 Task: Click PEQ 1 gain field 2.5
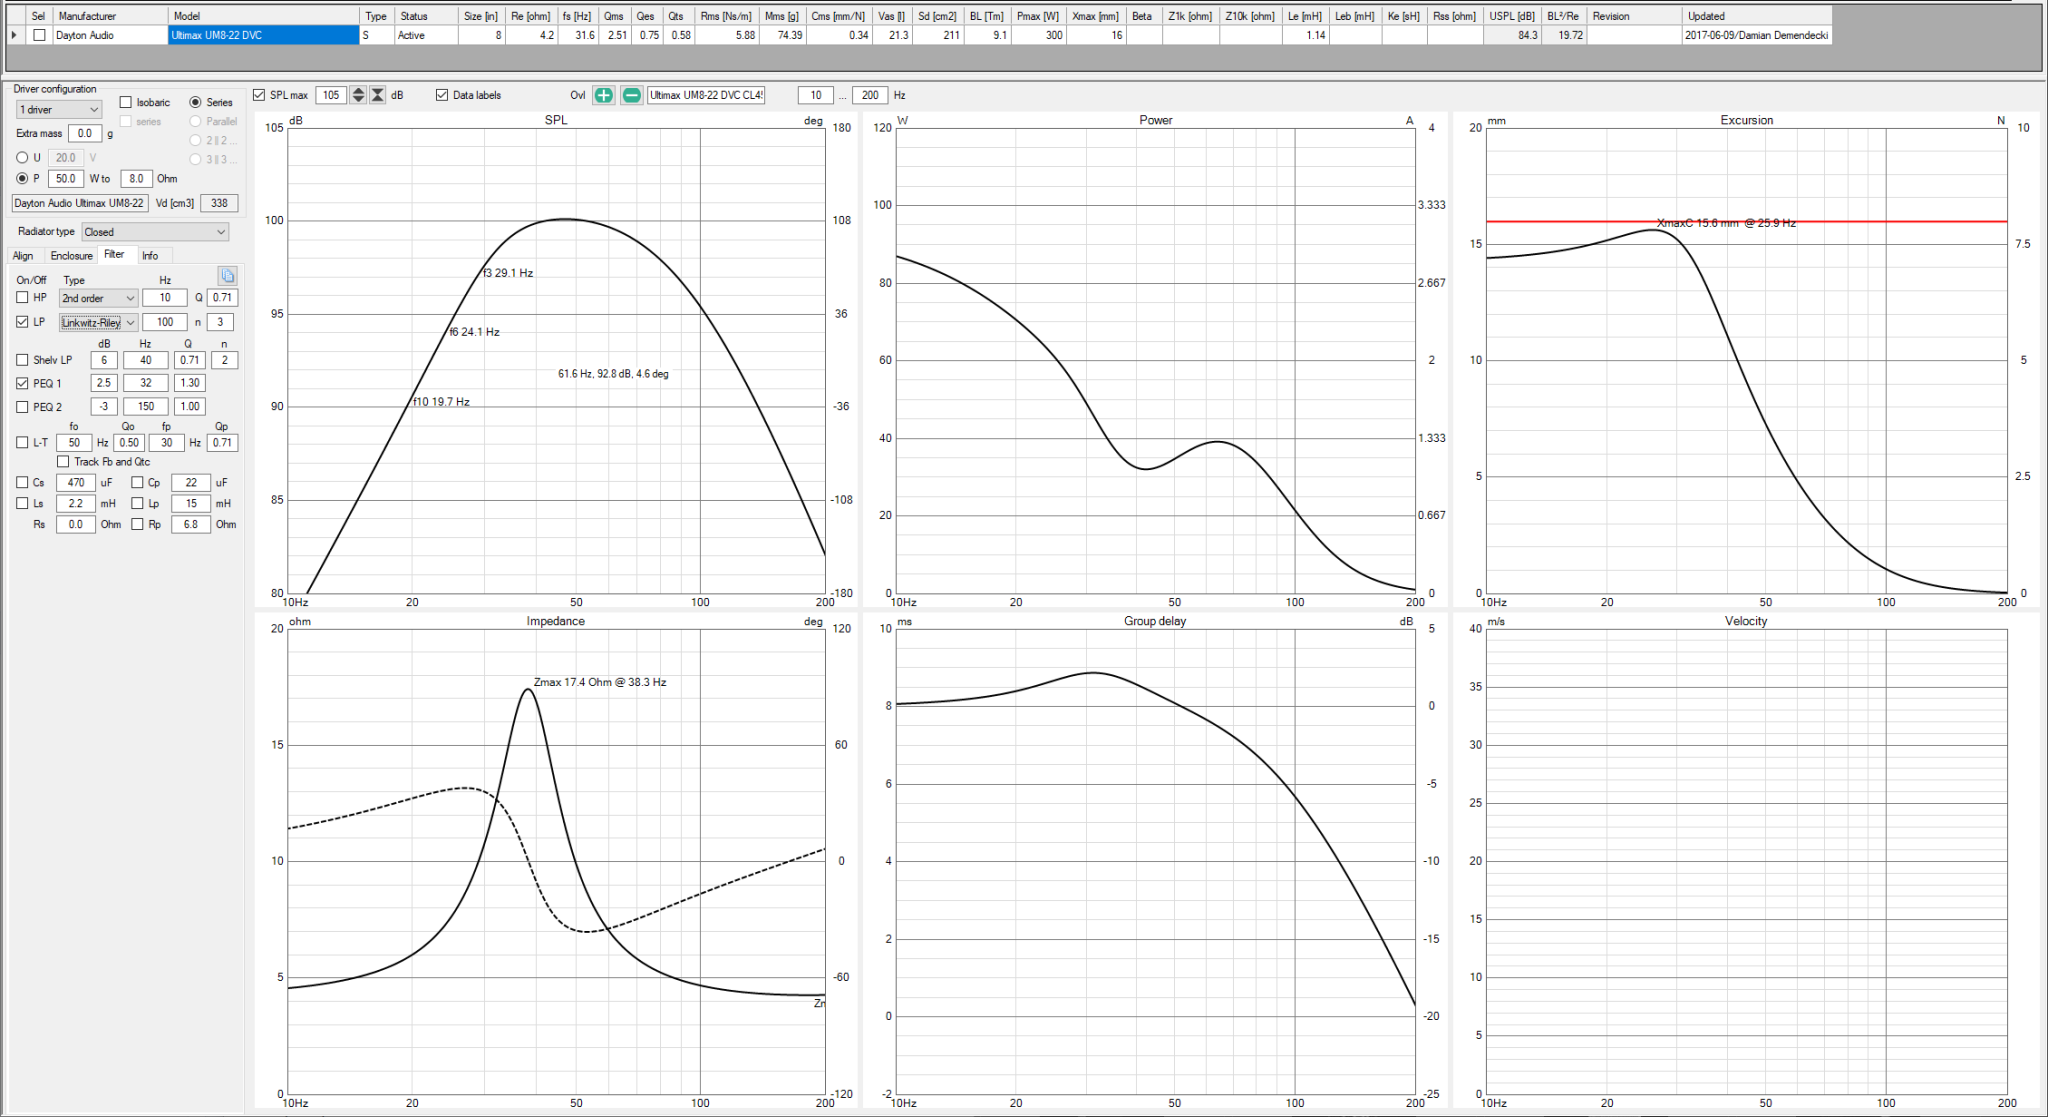(104, 383)
